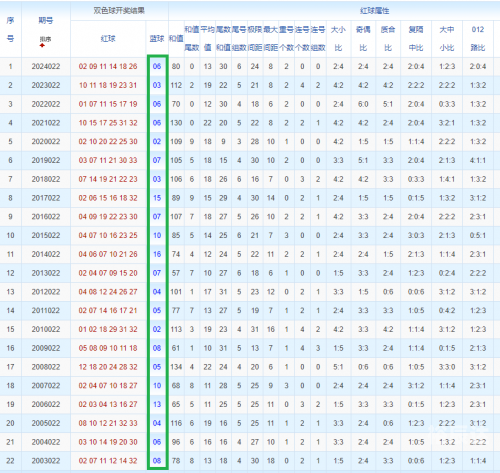
Task: Click the 大中小比 column header
Action: coord(447,39)
